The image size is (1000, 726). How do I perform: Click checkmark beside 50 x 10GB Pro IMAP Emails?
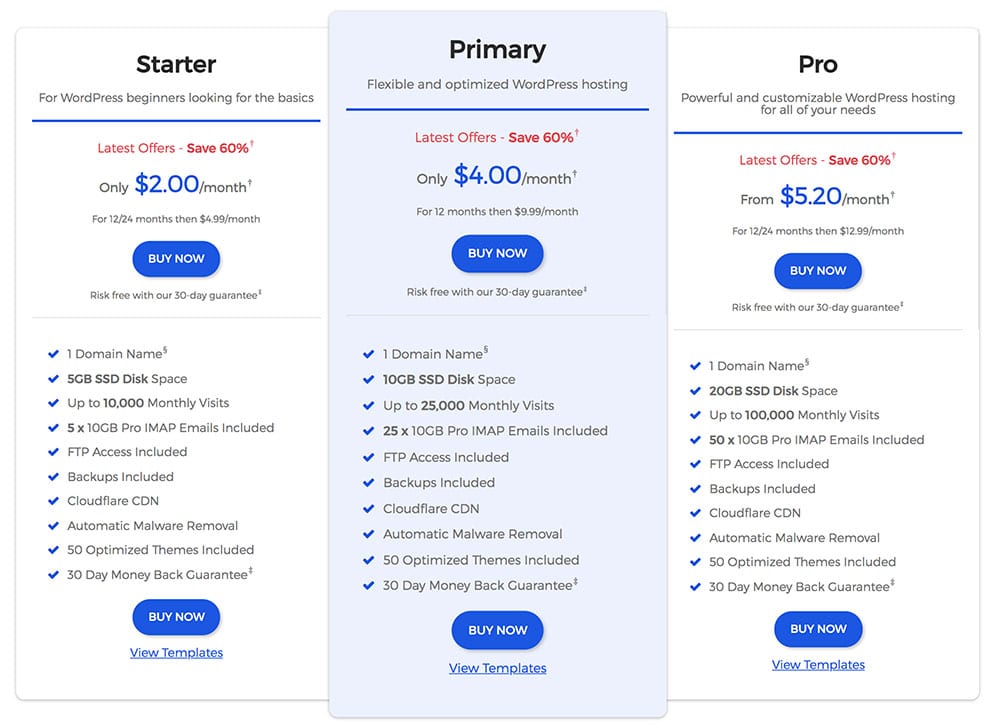[x=695, y=440]
